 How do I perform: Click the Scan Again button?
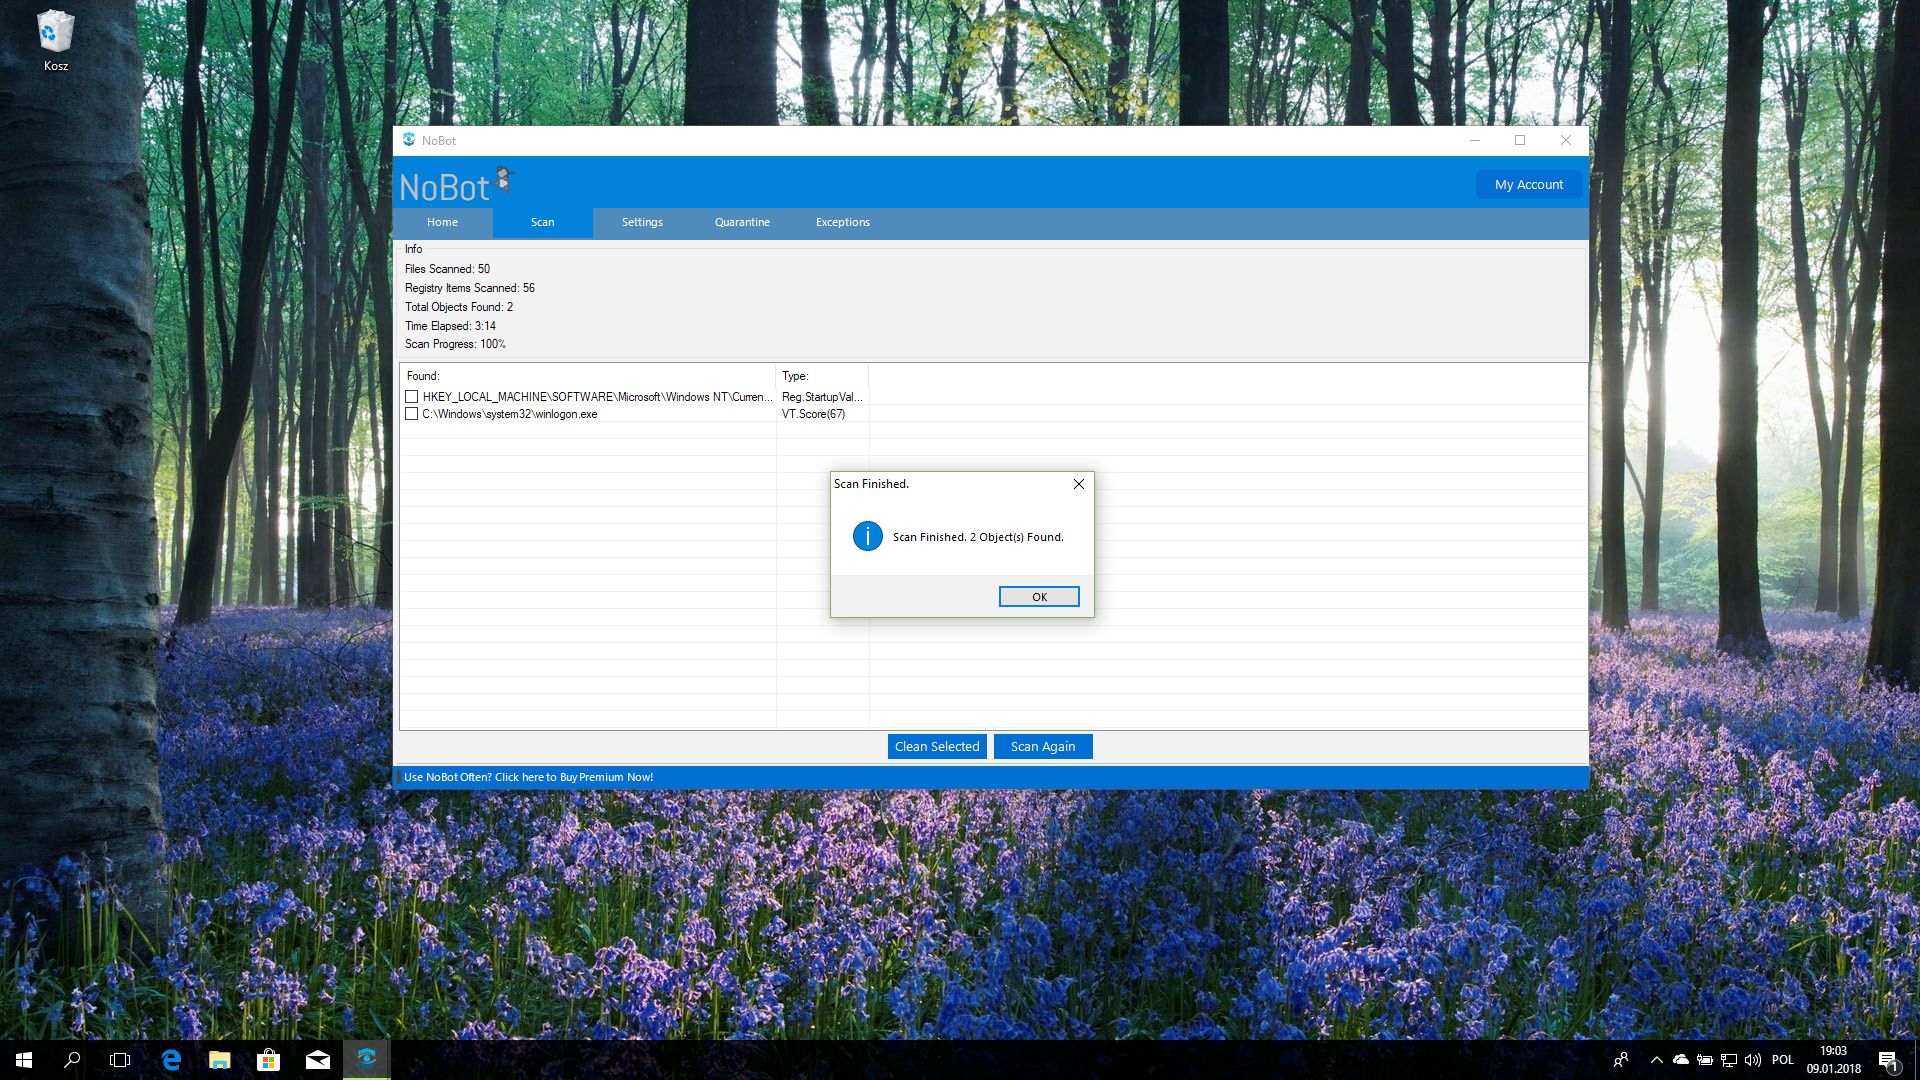click(x=1042, y=747)
